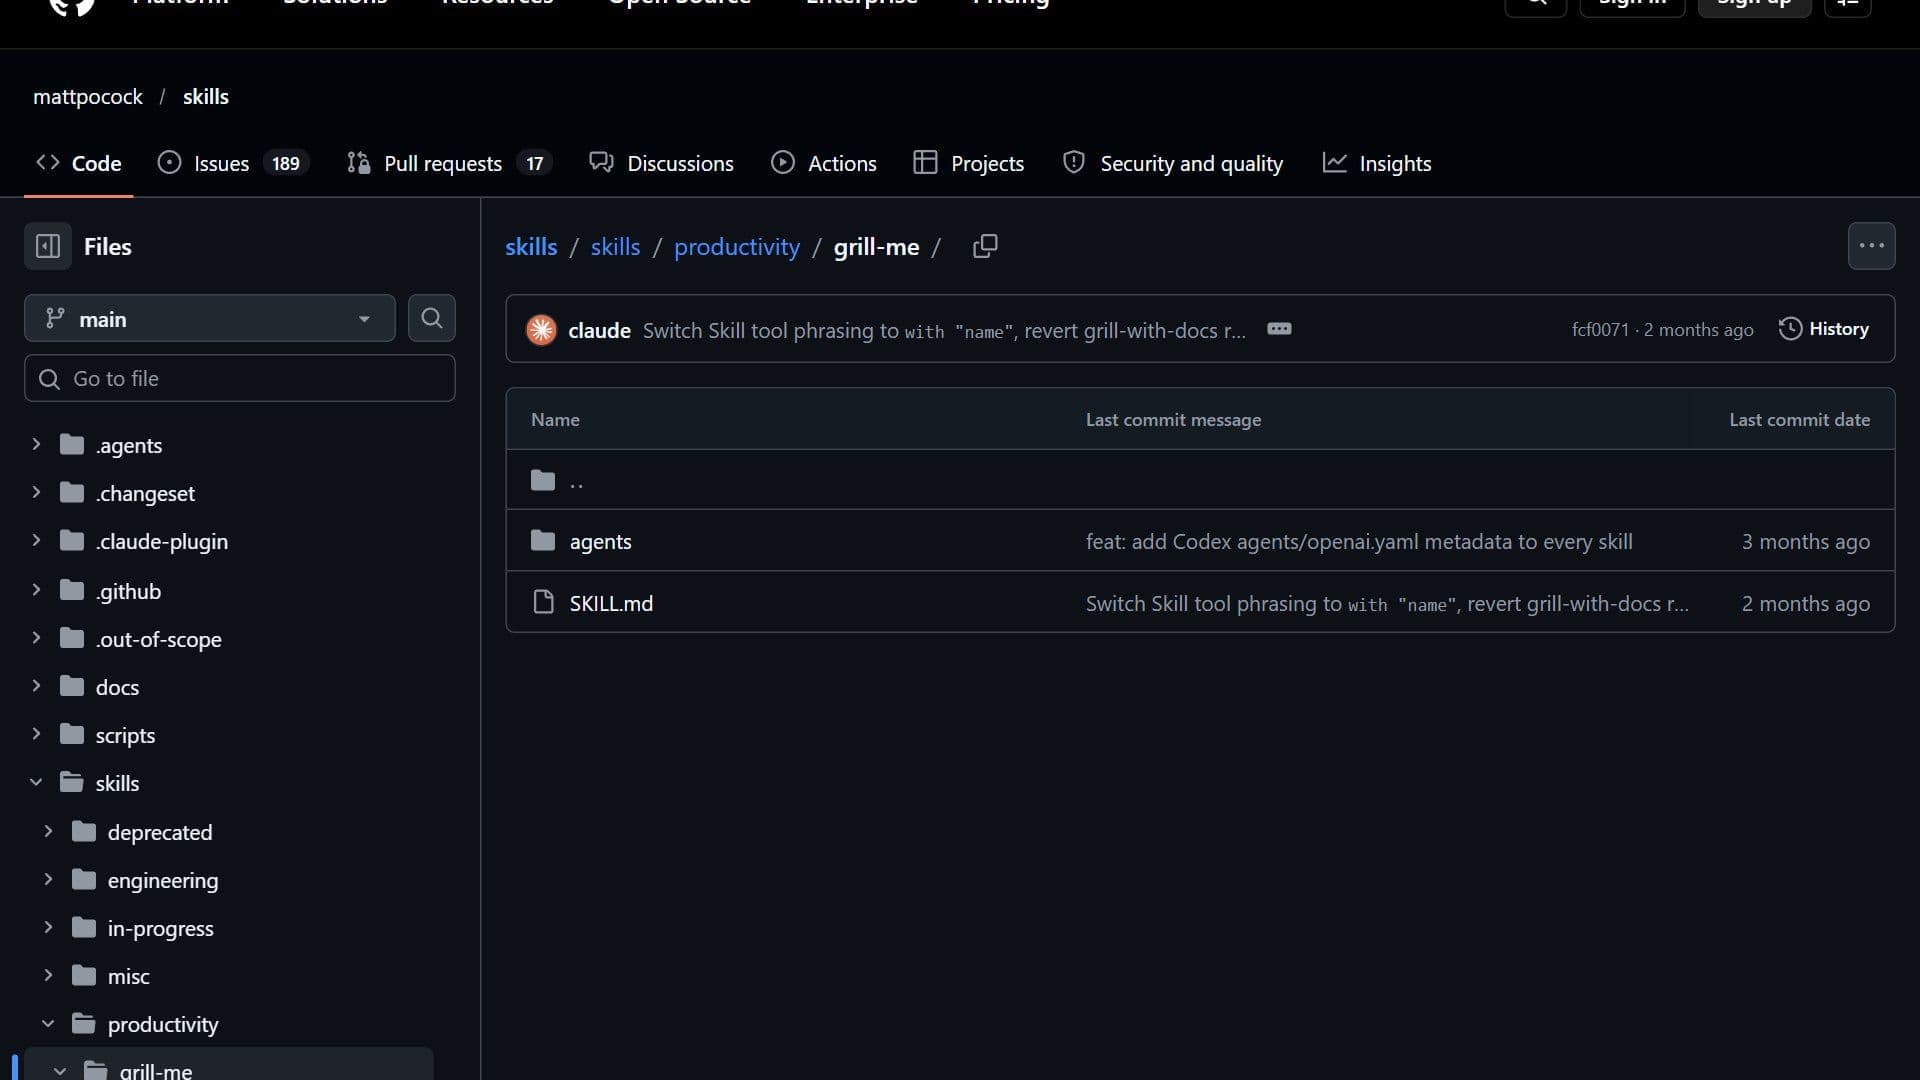Viewport: 1920px width, 1080px height.
Task: Open Security and quality tab
Action: click(x=1173, y=163)
